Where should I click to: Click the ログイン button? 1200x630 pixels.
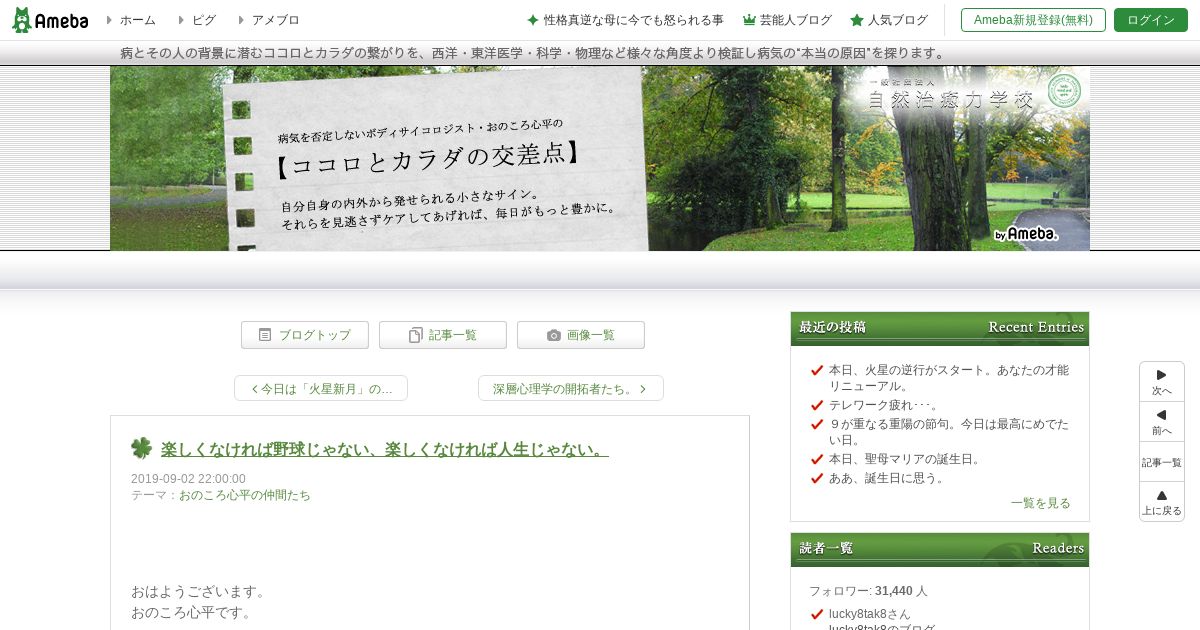coord(1151,20)
